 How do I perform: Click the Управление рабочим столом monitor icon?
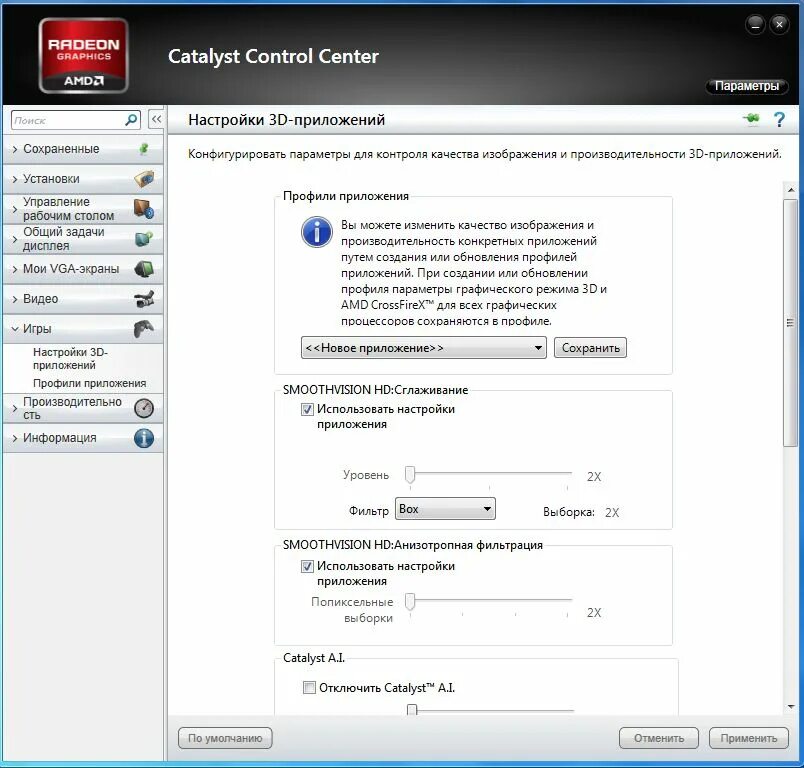144,209
